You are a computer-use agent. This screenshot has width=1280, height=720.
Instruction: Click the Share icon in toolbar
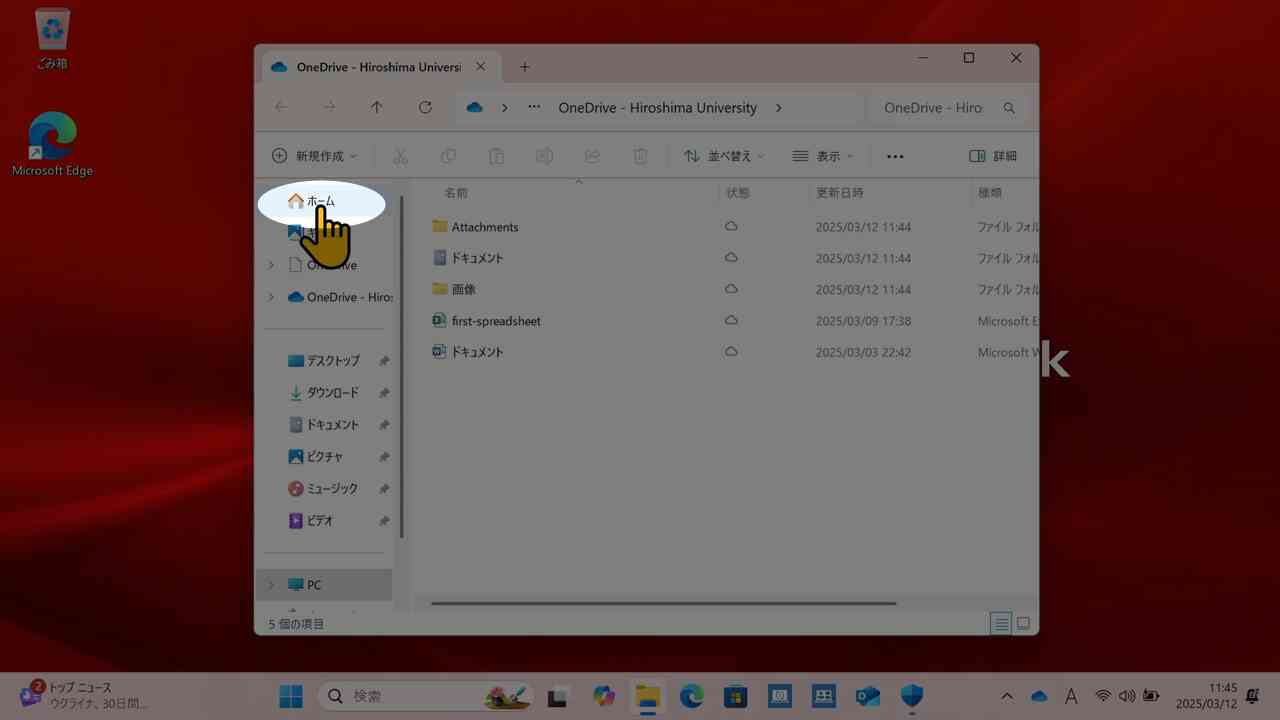pos(592,156)
